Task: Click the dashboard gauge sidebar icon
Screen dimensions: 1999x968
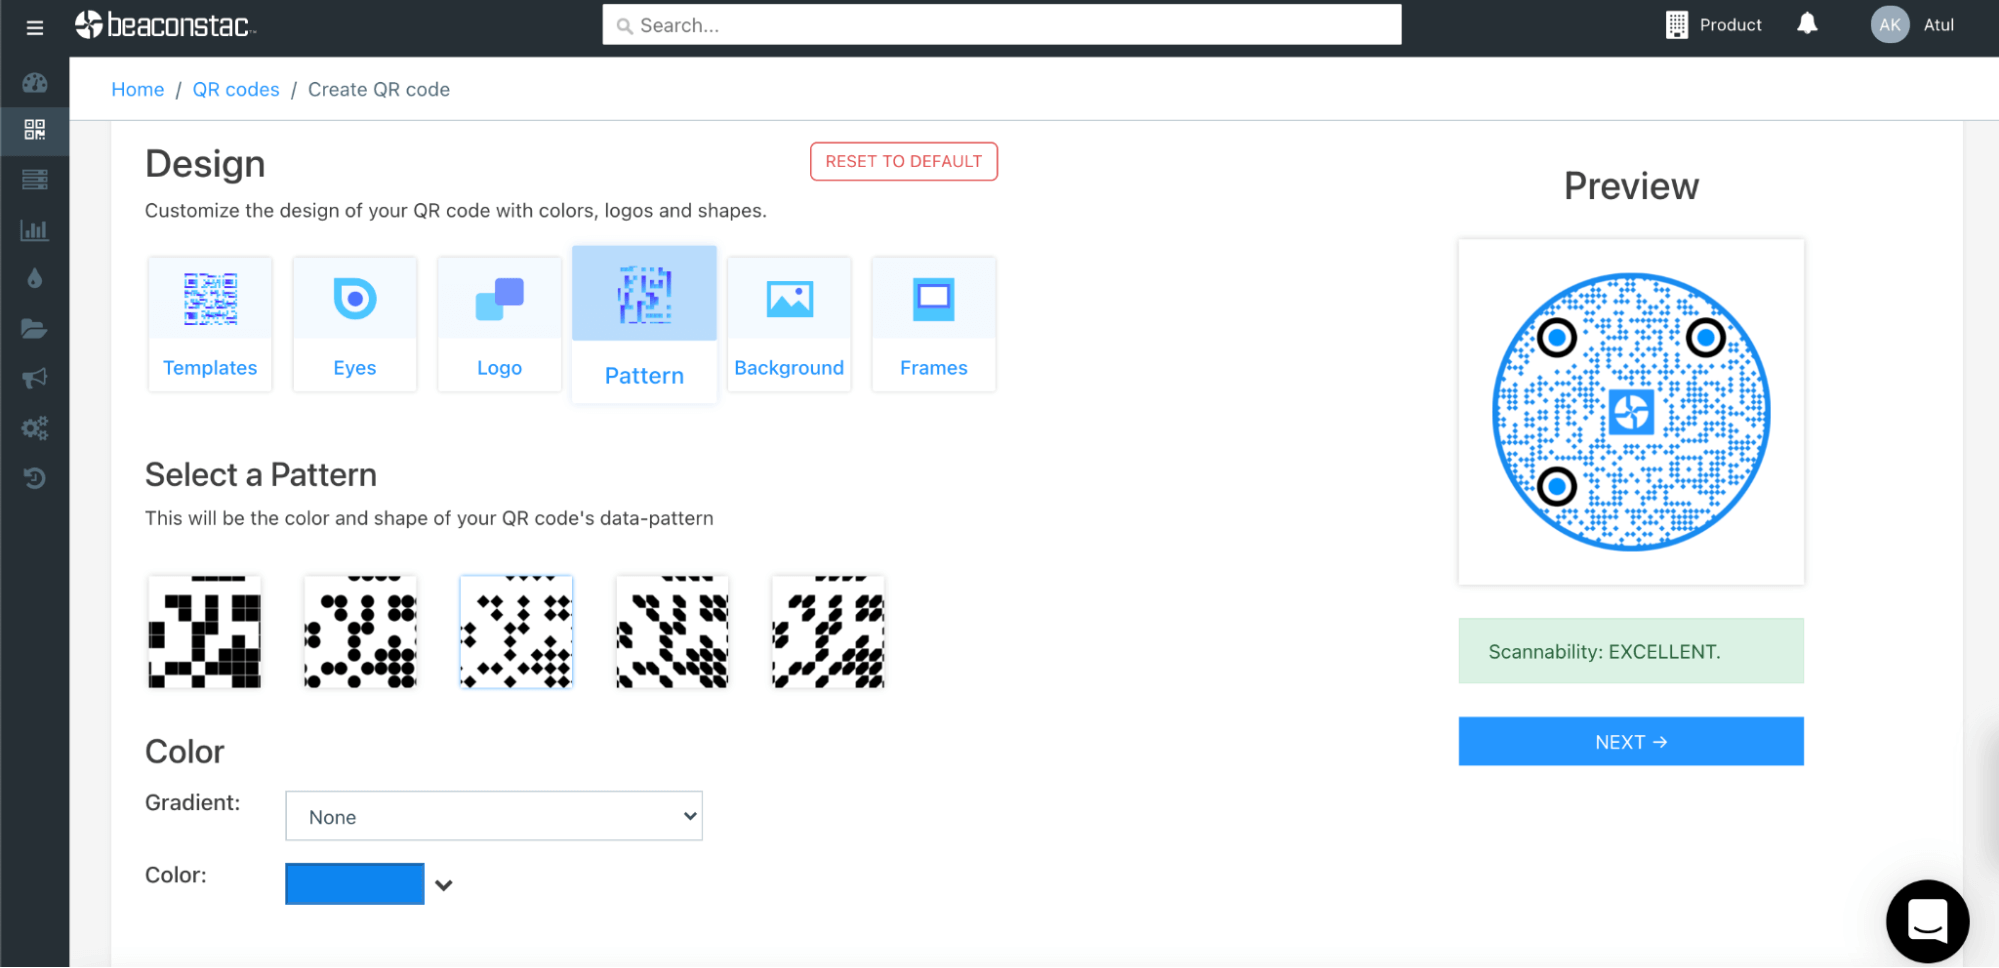Action: 35,83
